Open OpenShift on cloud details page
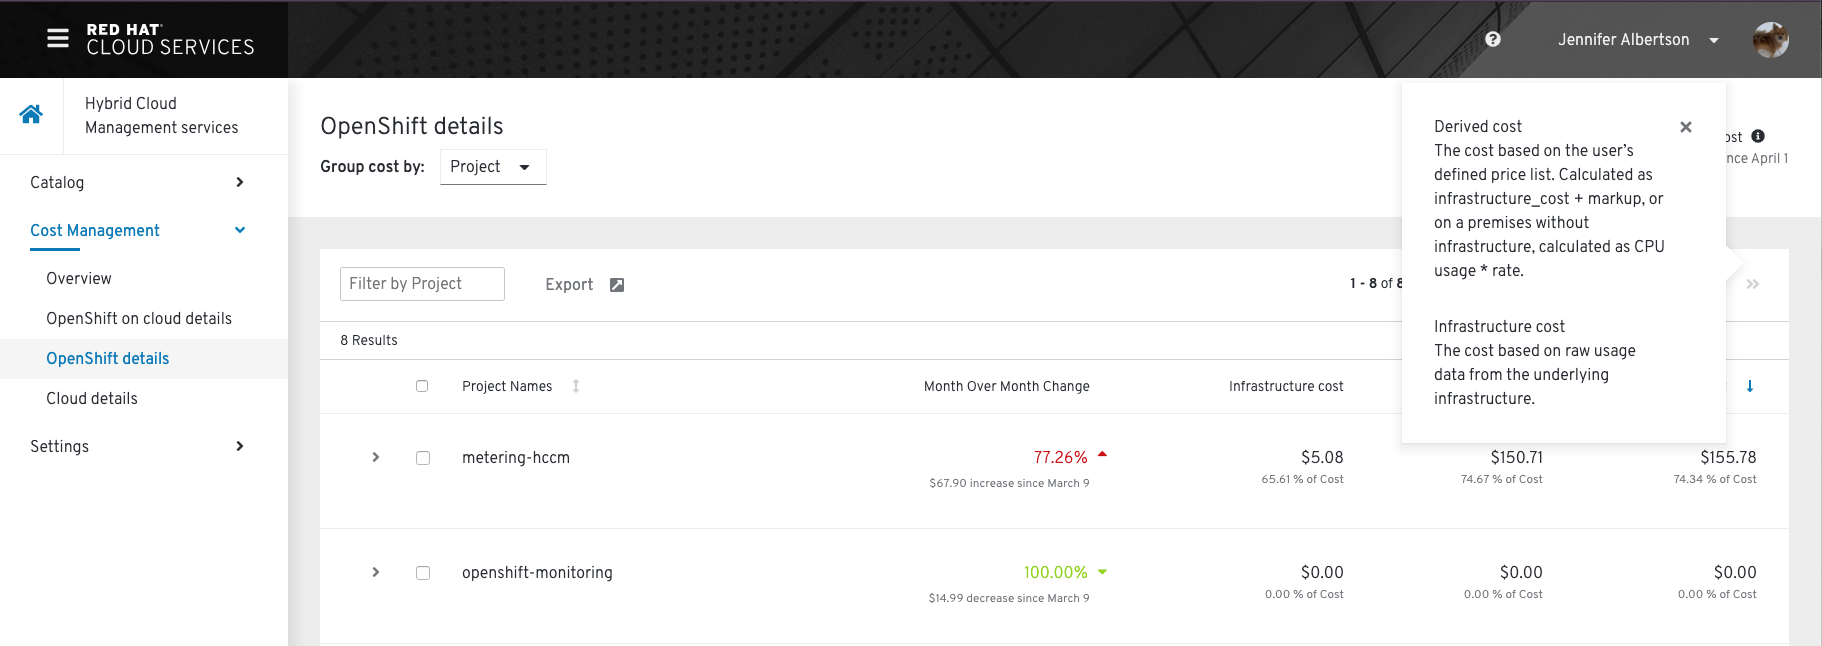The width and height of the screenshot is (1822, 646). [139, 318]
